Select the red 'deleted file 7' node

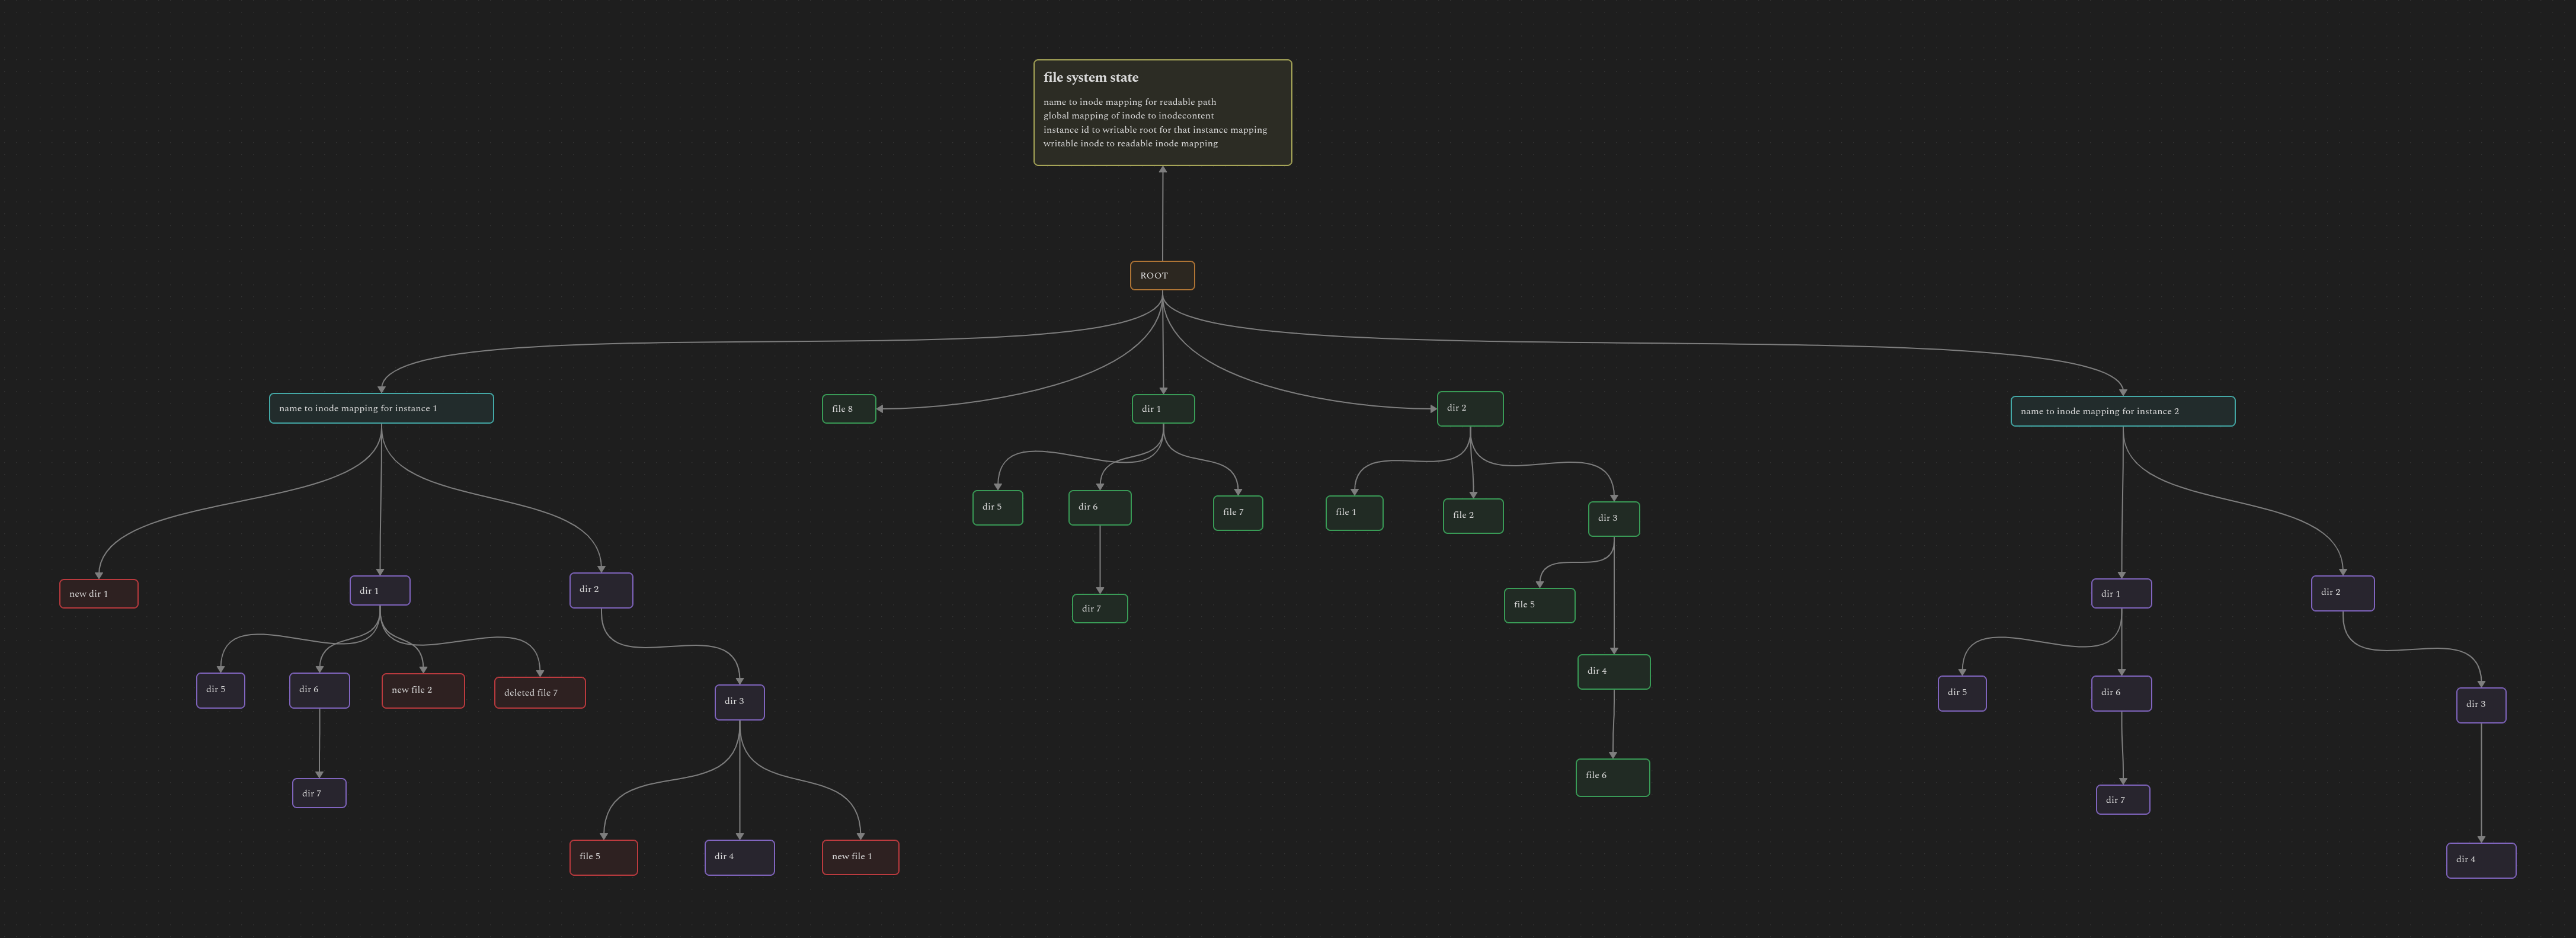click(x=540, y=693)
